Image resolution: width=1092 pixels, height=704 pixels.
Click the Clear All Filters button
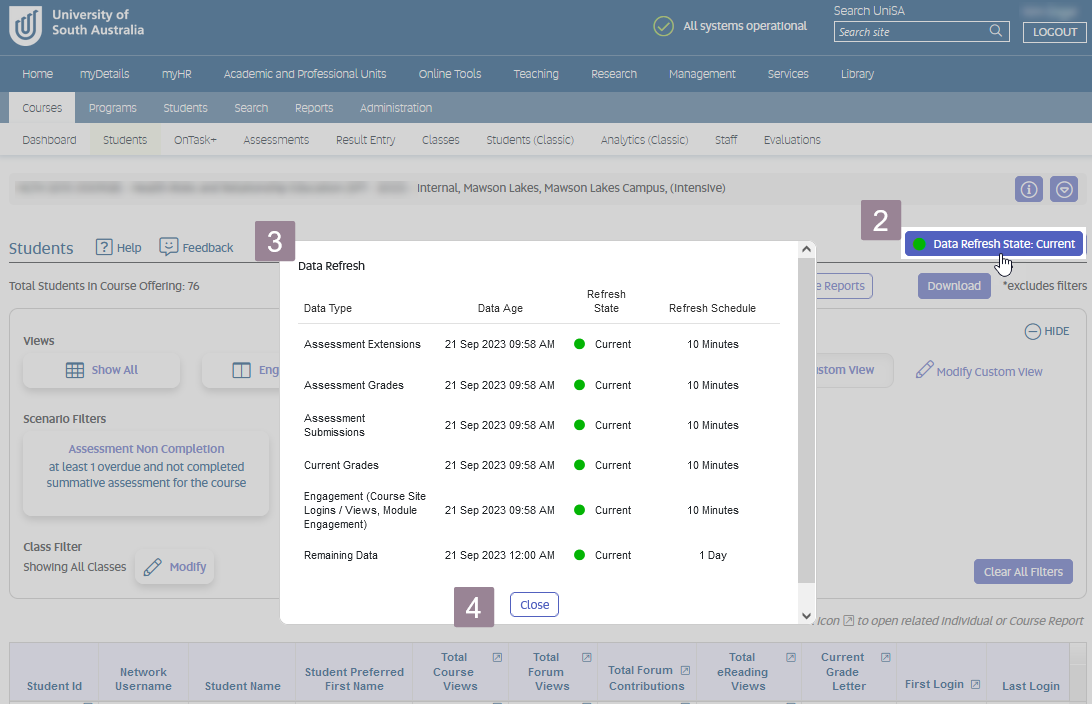1023,571
